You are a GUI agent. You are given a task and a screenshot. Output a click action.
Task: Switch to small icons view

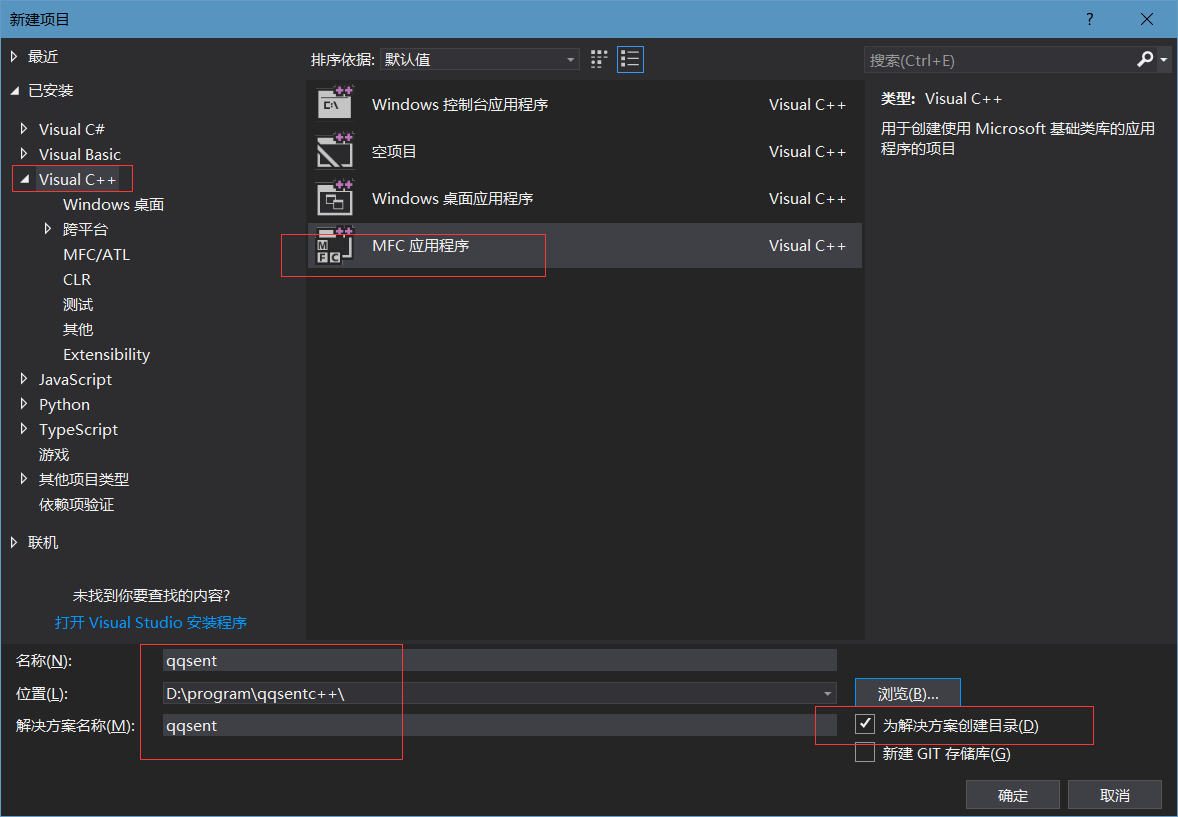pos(599,59)
